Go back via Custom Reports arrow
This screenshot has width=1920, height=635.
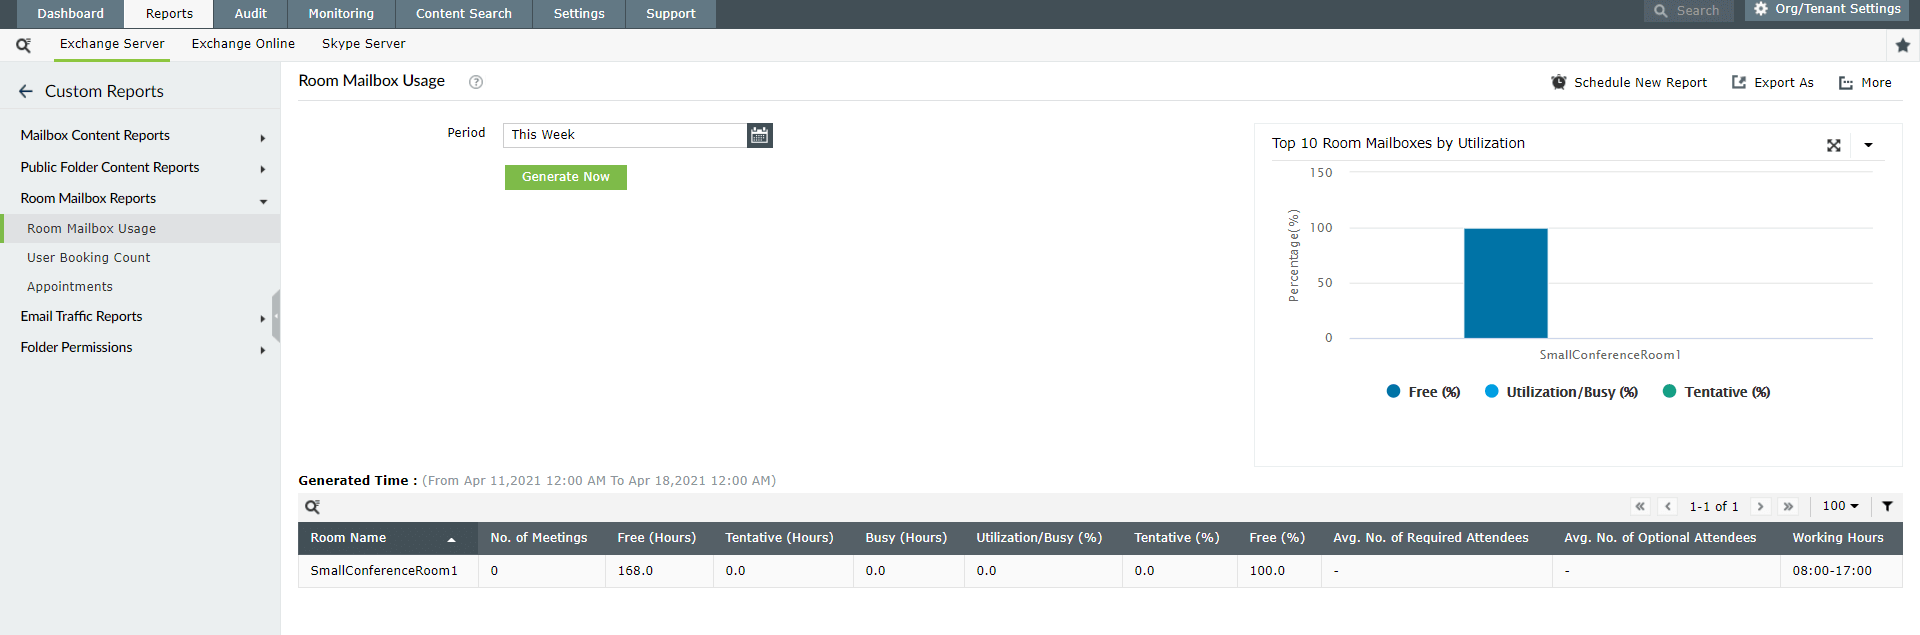point(26,91)
